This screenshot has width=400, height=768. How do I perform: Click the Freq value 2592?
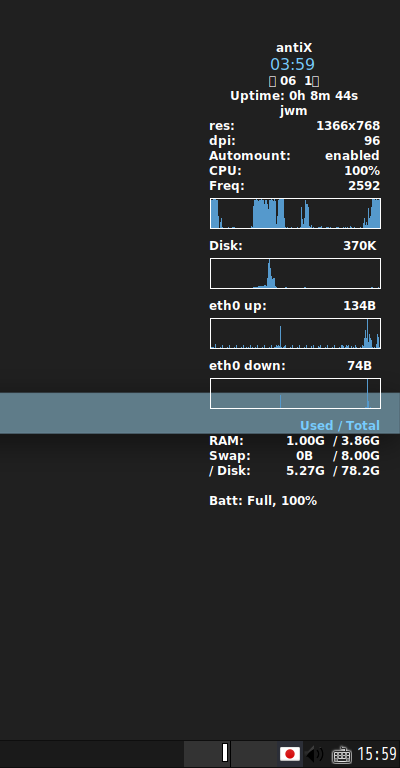pos(364,186)
